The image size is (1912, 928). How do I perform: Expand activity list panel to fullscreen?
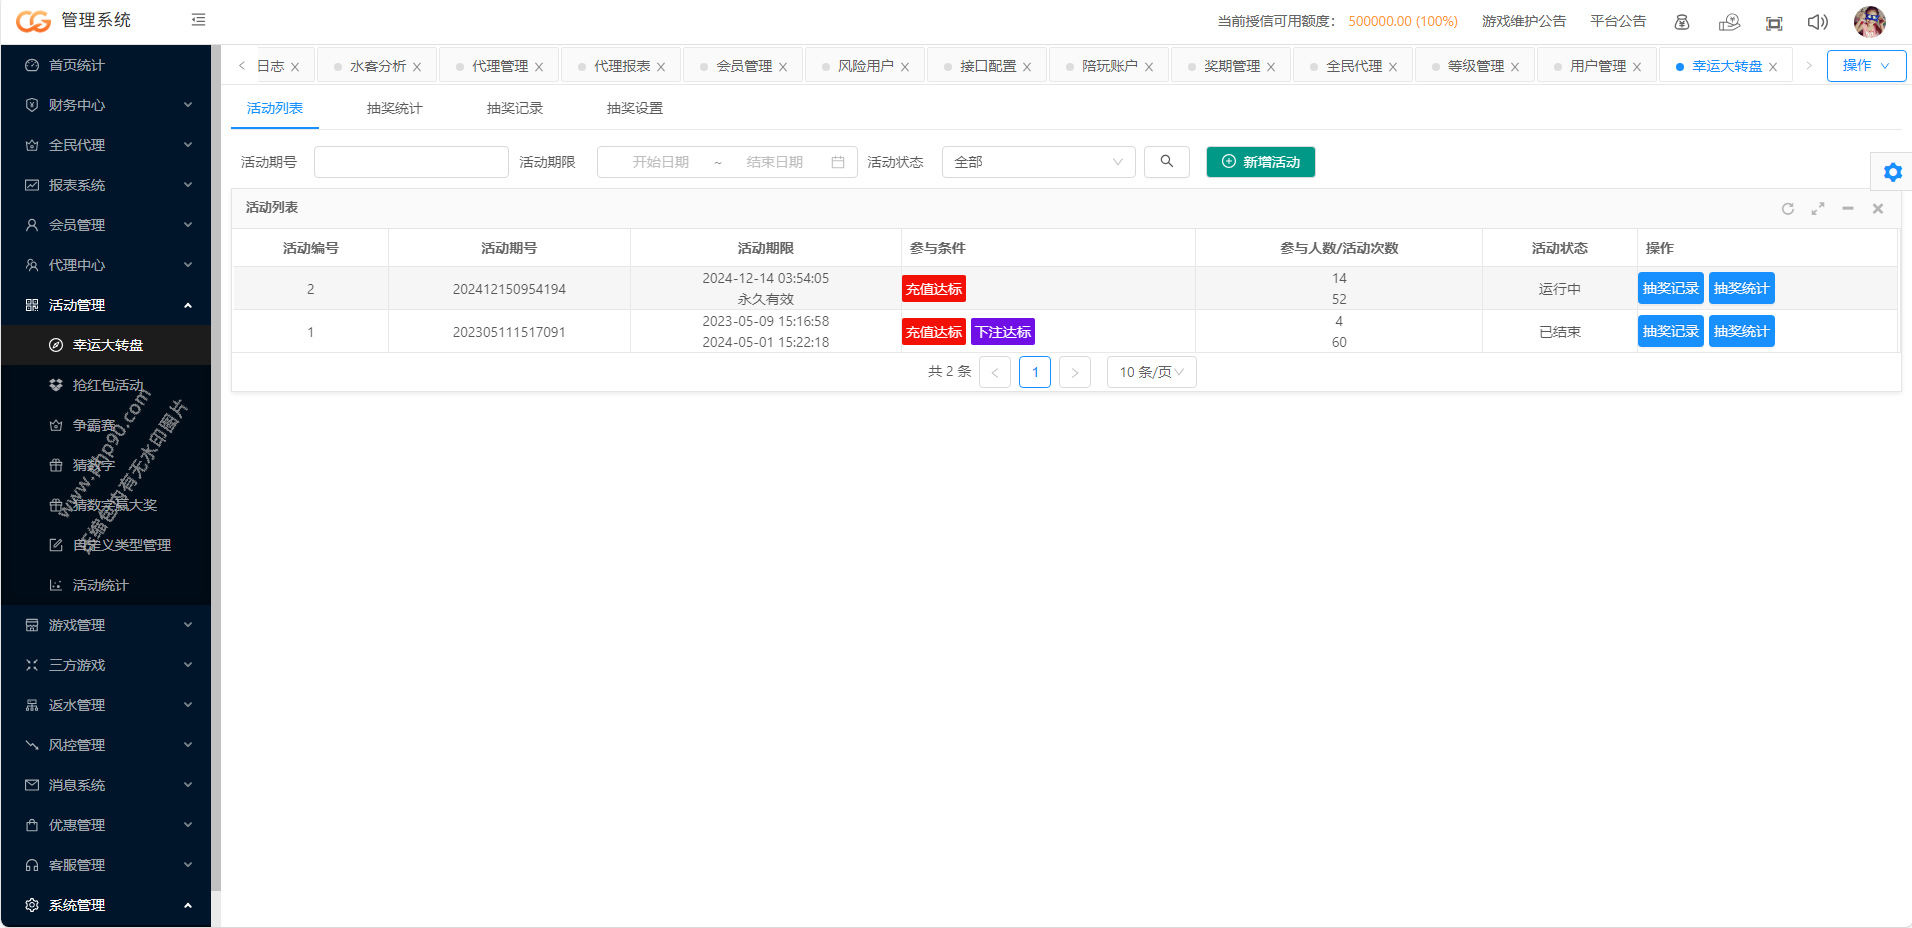[x=1817, y=209]
